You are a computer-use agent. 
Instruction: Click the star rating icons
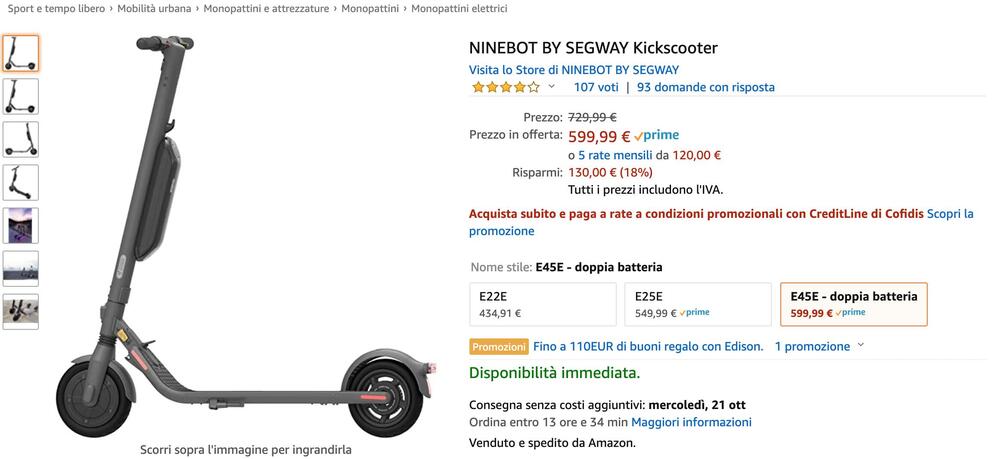[505, 88]
